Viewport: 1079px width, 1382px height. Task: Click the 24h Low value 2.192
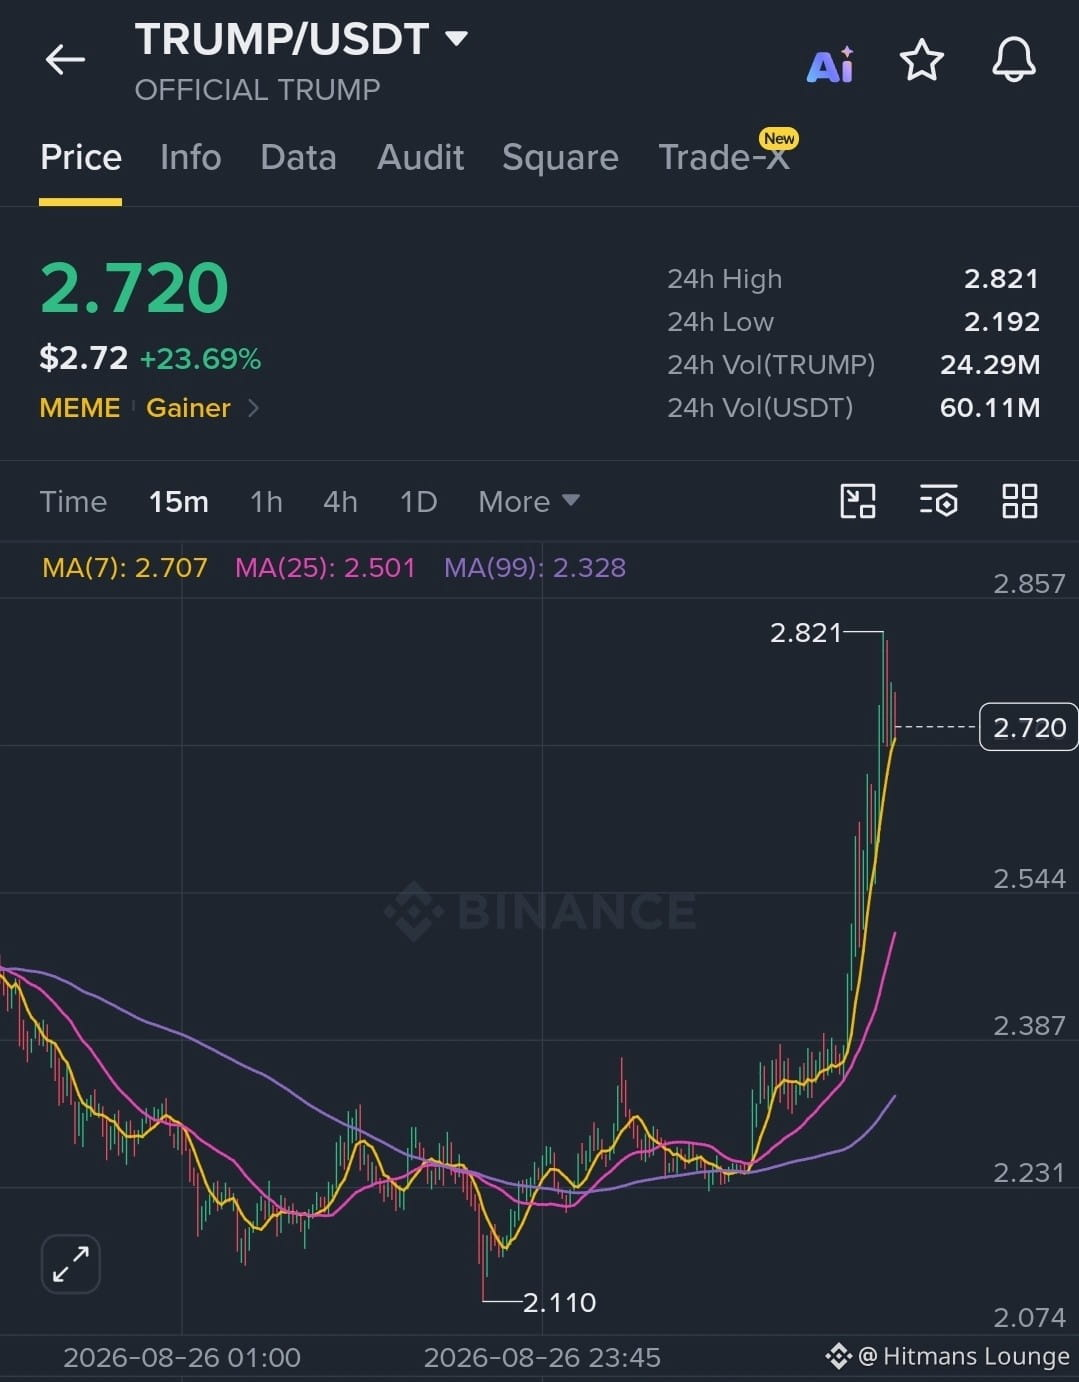point(1001,322)
